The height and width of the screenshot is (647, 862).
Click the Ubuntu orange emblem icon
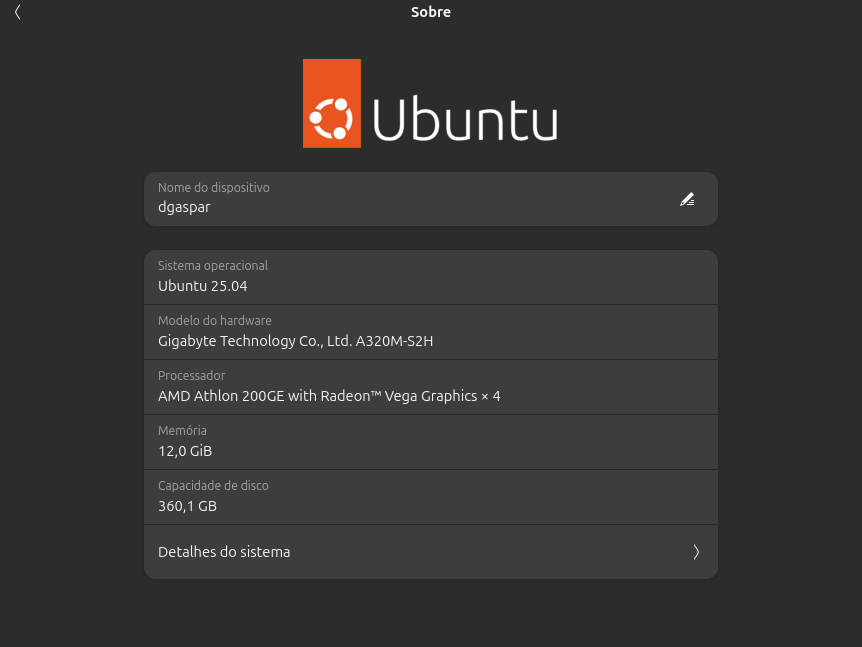point(331,103)
